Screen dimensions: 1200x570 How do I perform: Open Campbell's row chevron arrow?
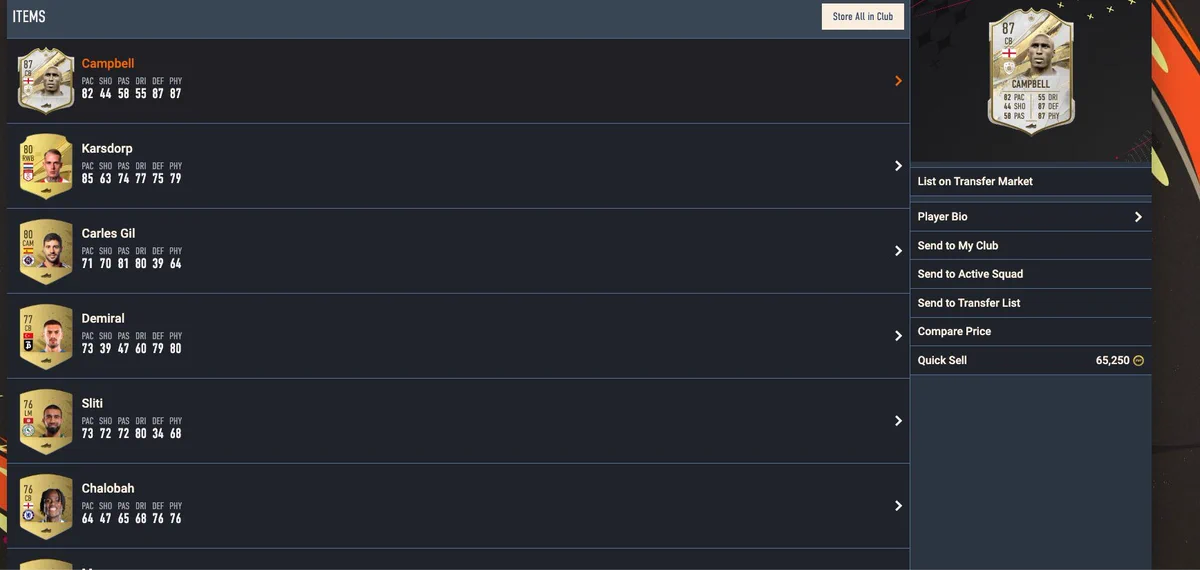(898, 81)
